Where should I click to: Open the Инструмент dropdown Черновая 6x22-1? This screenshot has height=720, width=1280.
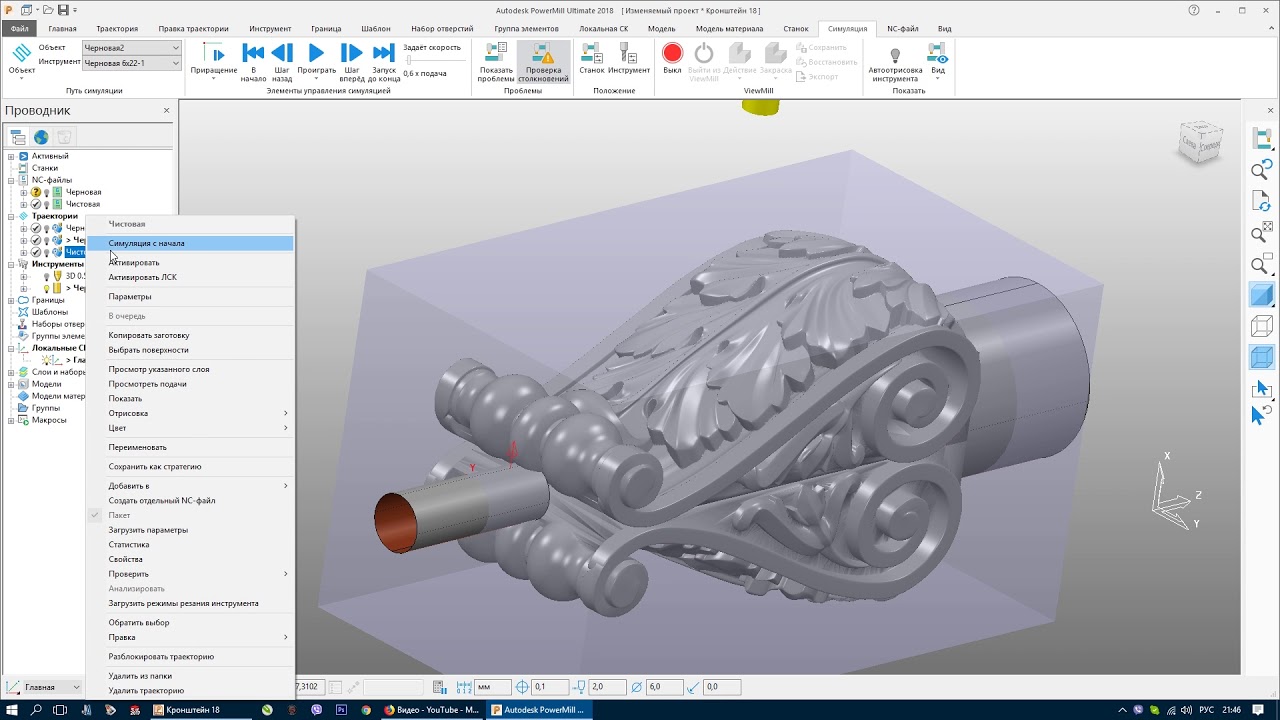(x=132, y=63)
